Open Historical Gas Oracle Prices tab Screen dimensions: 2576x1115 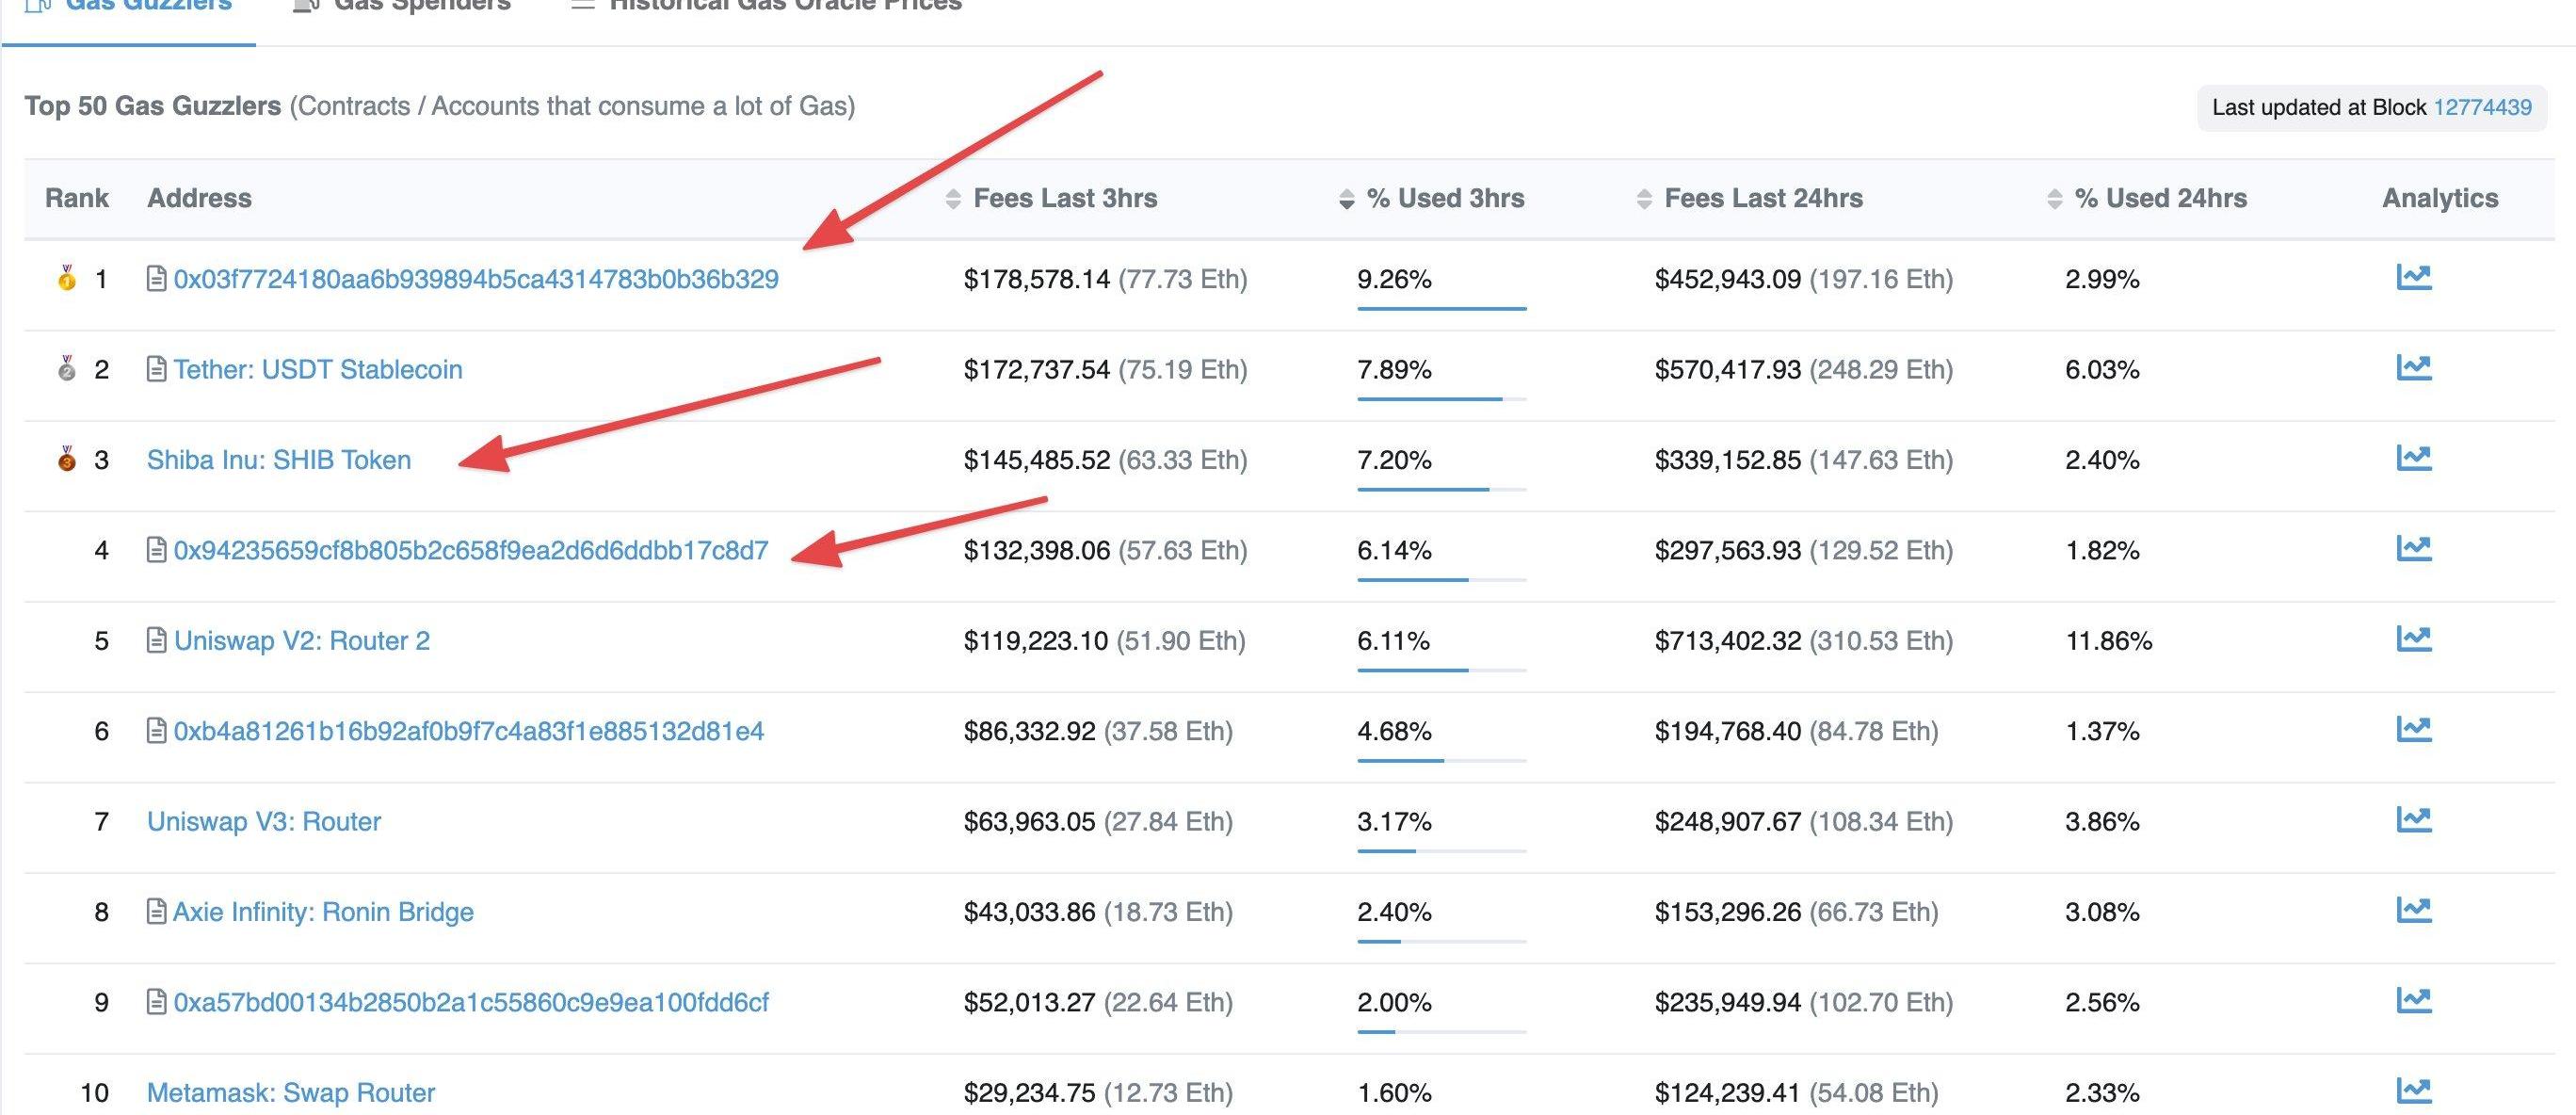tap(765, 8)
